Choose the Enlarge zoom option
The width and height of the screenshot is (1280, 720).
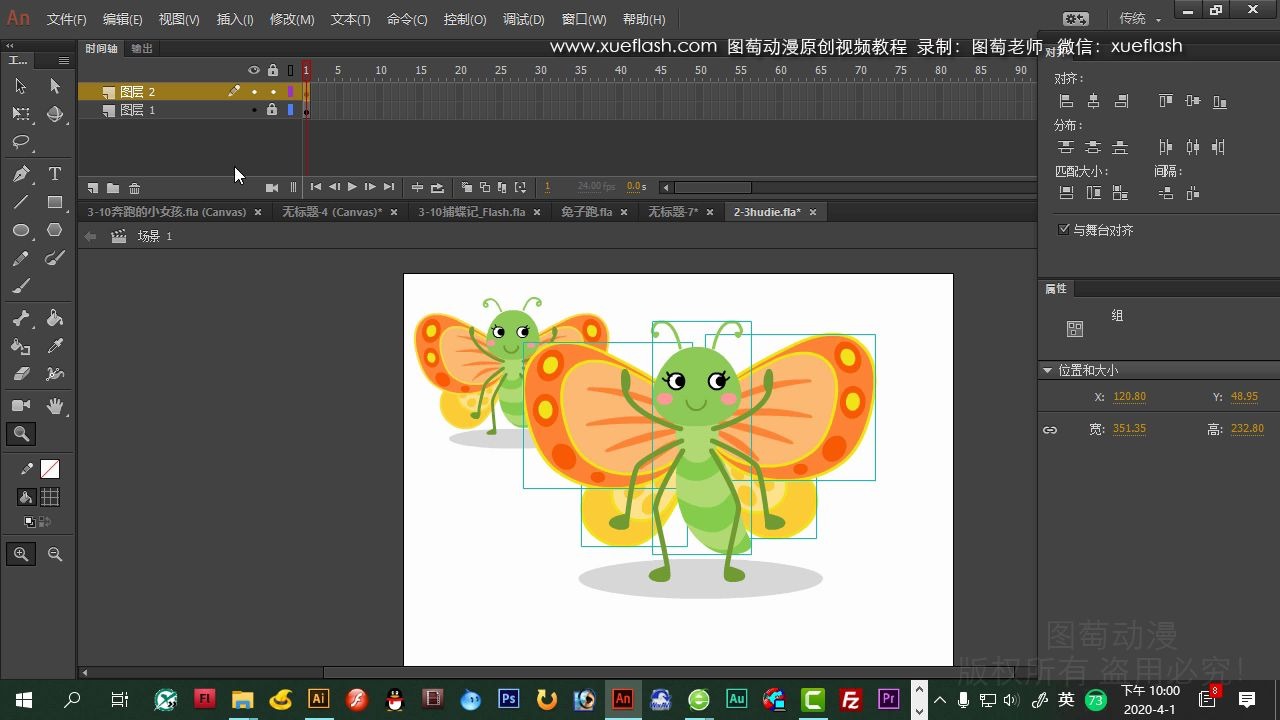(x=21, y=553)
